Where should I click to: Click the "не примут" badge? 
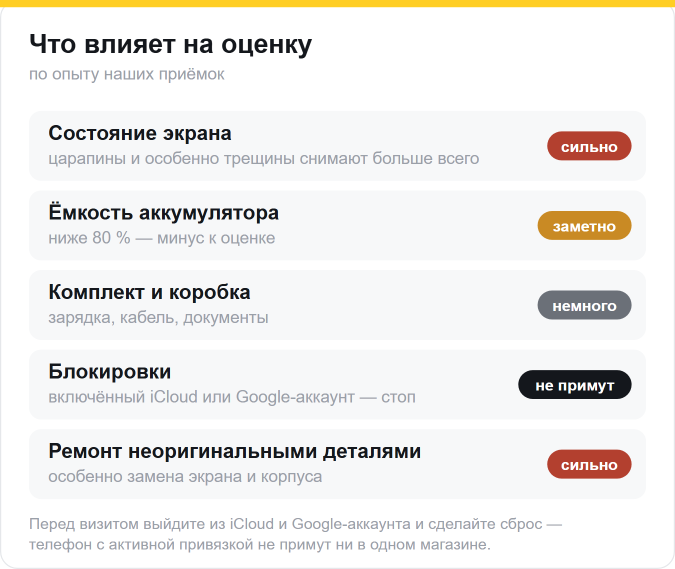[x=575, y=385]
